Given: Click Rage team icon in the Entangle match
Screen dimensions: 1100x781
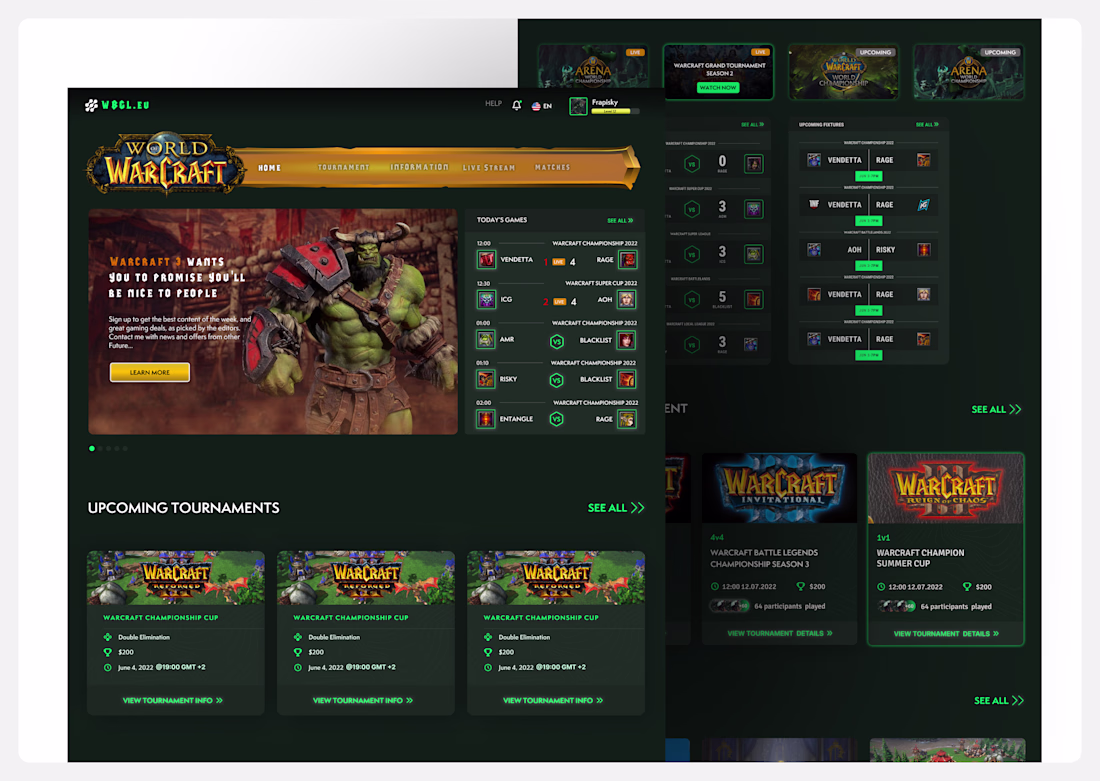Looking at the screenshot, I should pos(626,420).
